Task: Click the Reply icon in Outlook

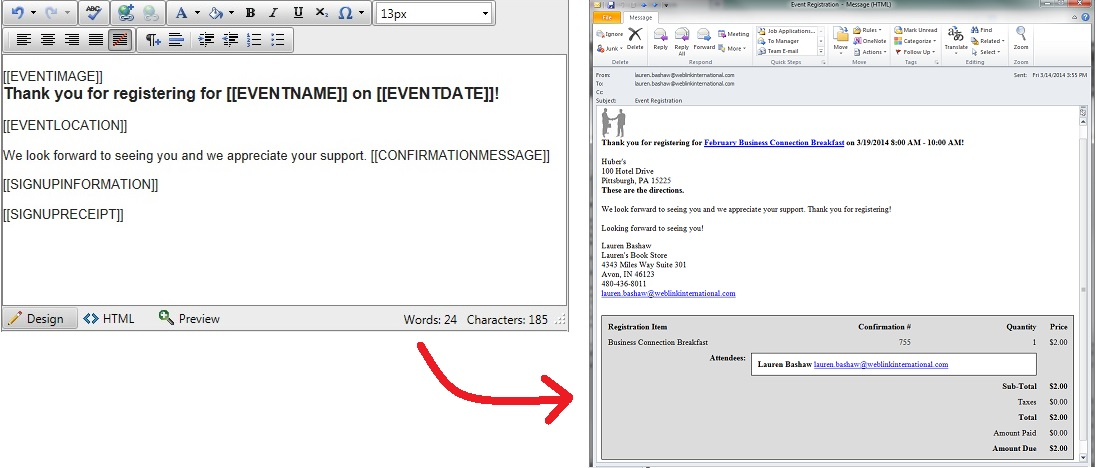Action: [660, 39]
